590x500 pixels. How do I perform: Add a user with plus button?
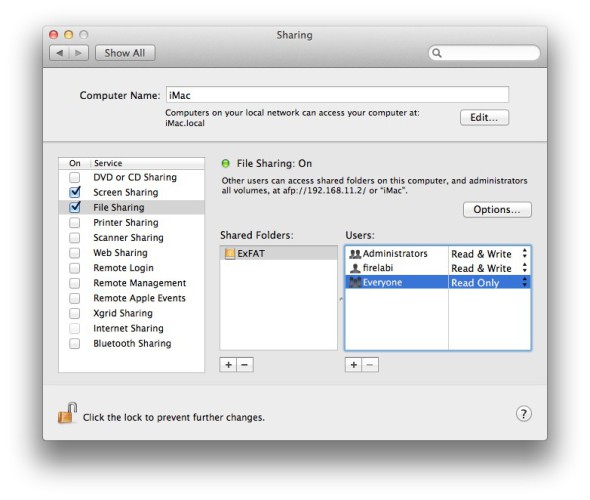(x=353, y=365)
